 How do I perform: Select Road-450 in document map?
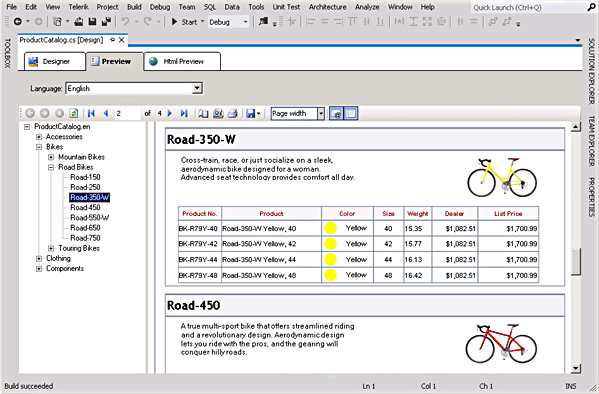(85, 208)
